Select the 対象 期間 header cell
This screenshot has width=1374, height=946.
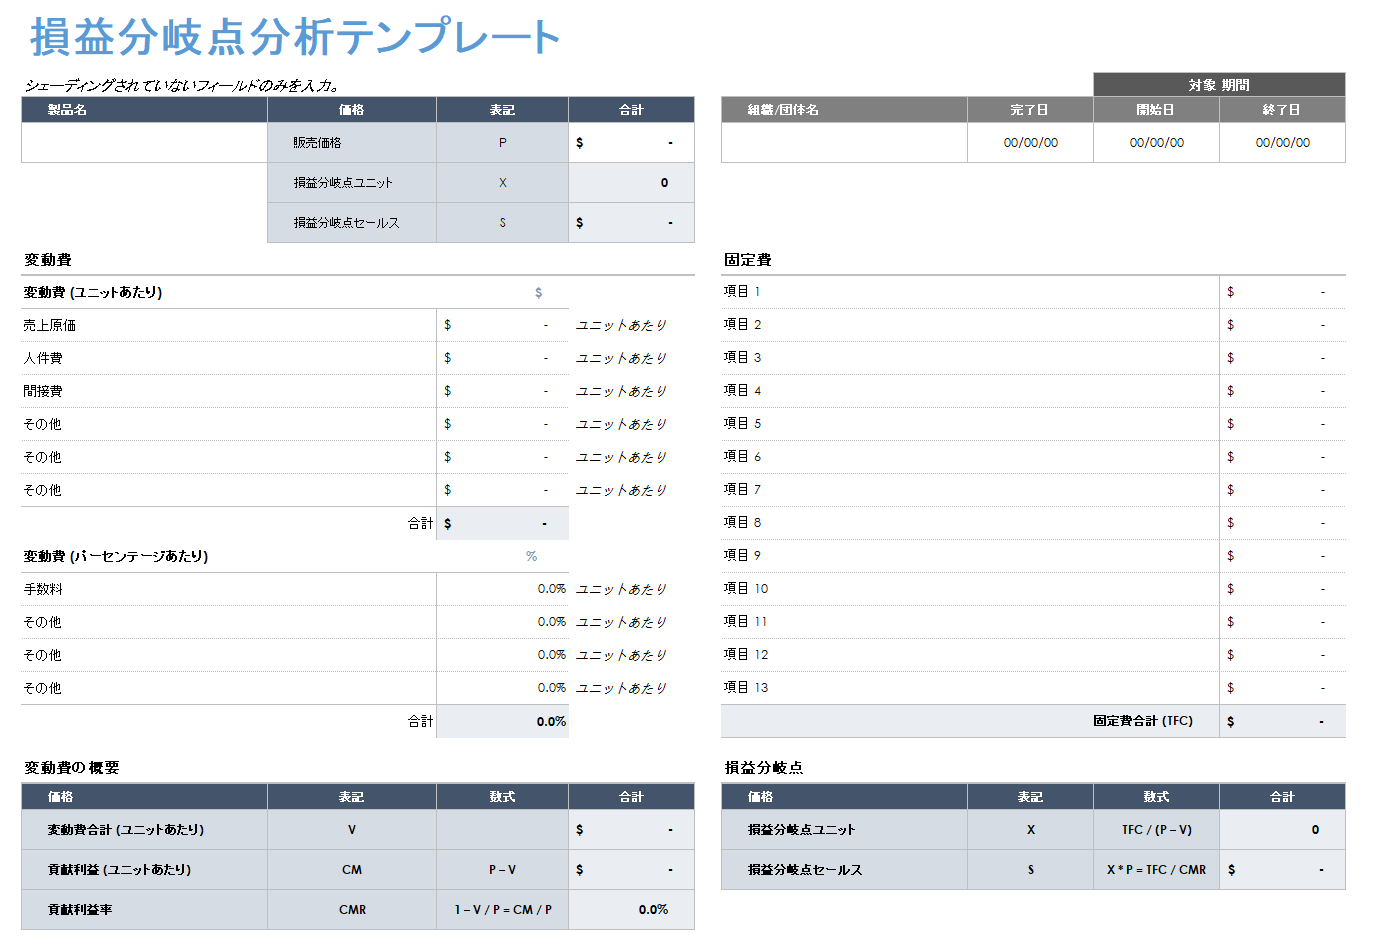tap(1219, 85)
